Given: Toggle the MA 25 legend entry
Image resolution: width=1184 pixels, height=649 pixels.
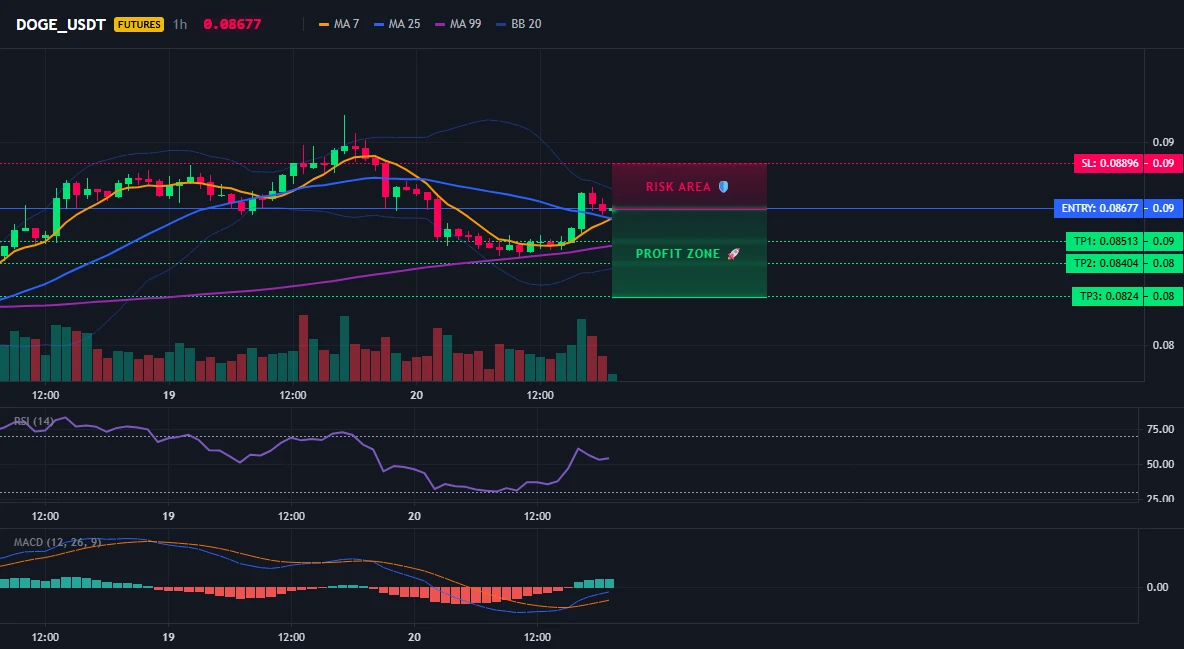Looking at the screenshot, I should pyautogui.click(x=397, y=24).
